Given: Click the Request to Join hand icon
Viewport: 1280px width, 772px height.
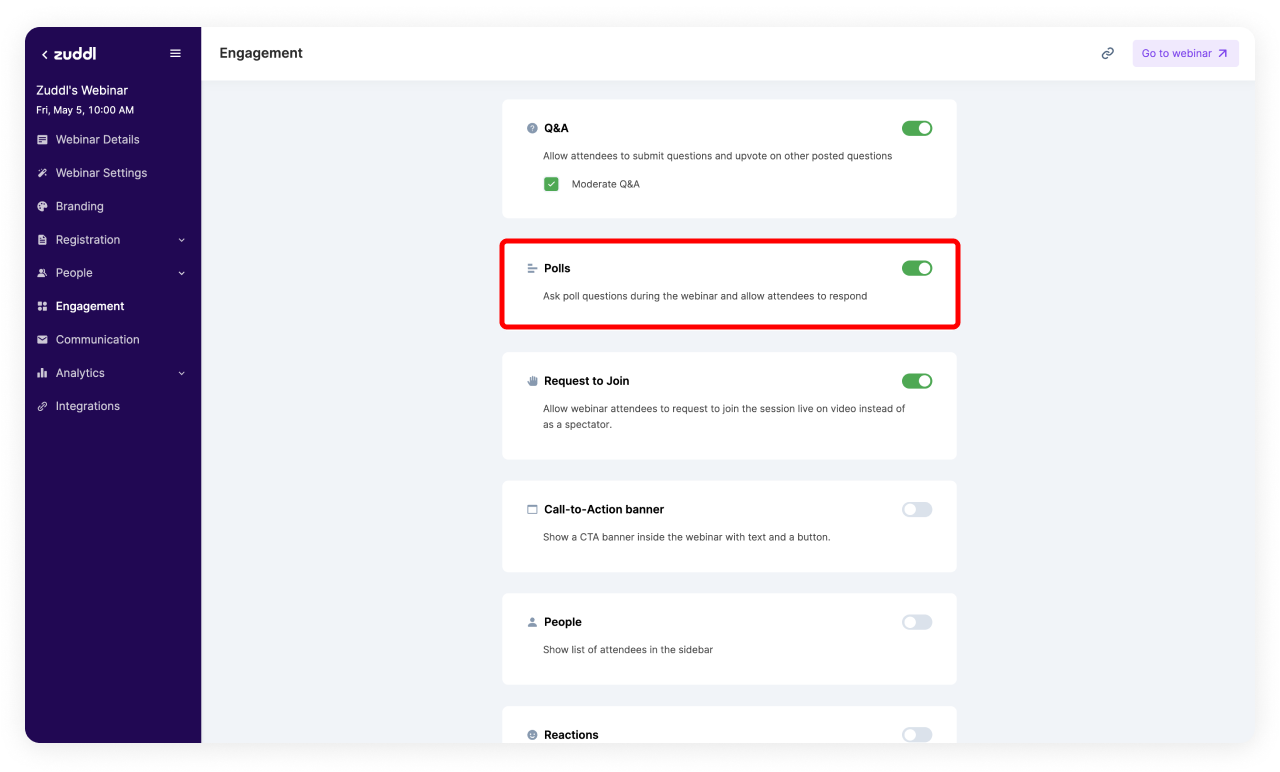Looking at the screenshot, I should [532, 381].
